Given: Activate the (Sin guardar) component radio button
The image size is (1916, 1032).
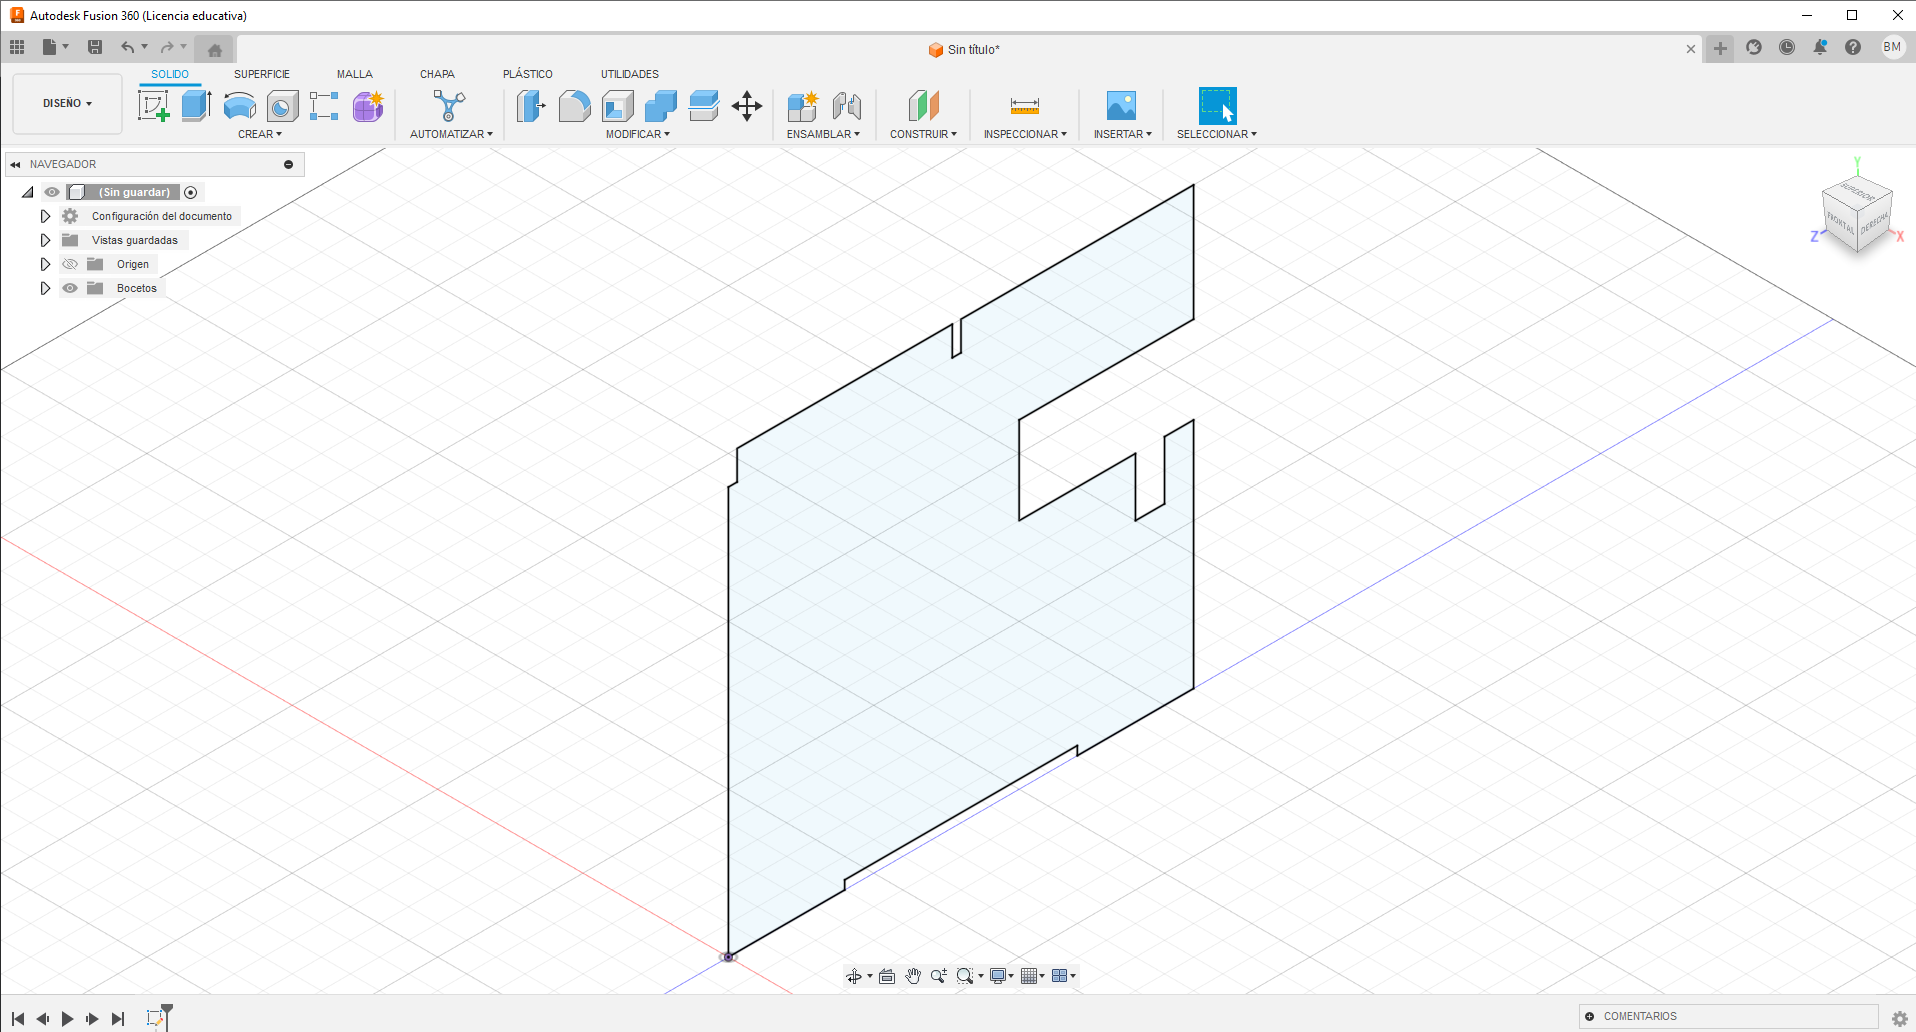Looking at the screenshot, I should pos(191,192).
